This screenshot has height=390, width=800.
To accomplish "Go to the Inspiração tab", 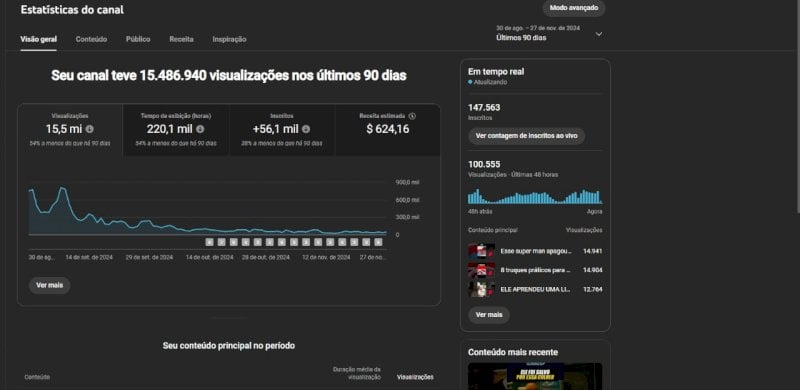I will [229, 39].
